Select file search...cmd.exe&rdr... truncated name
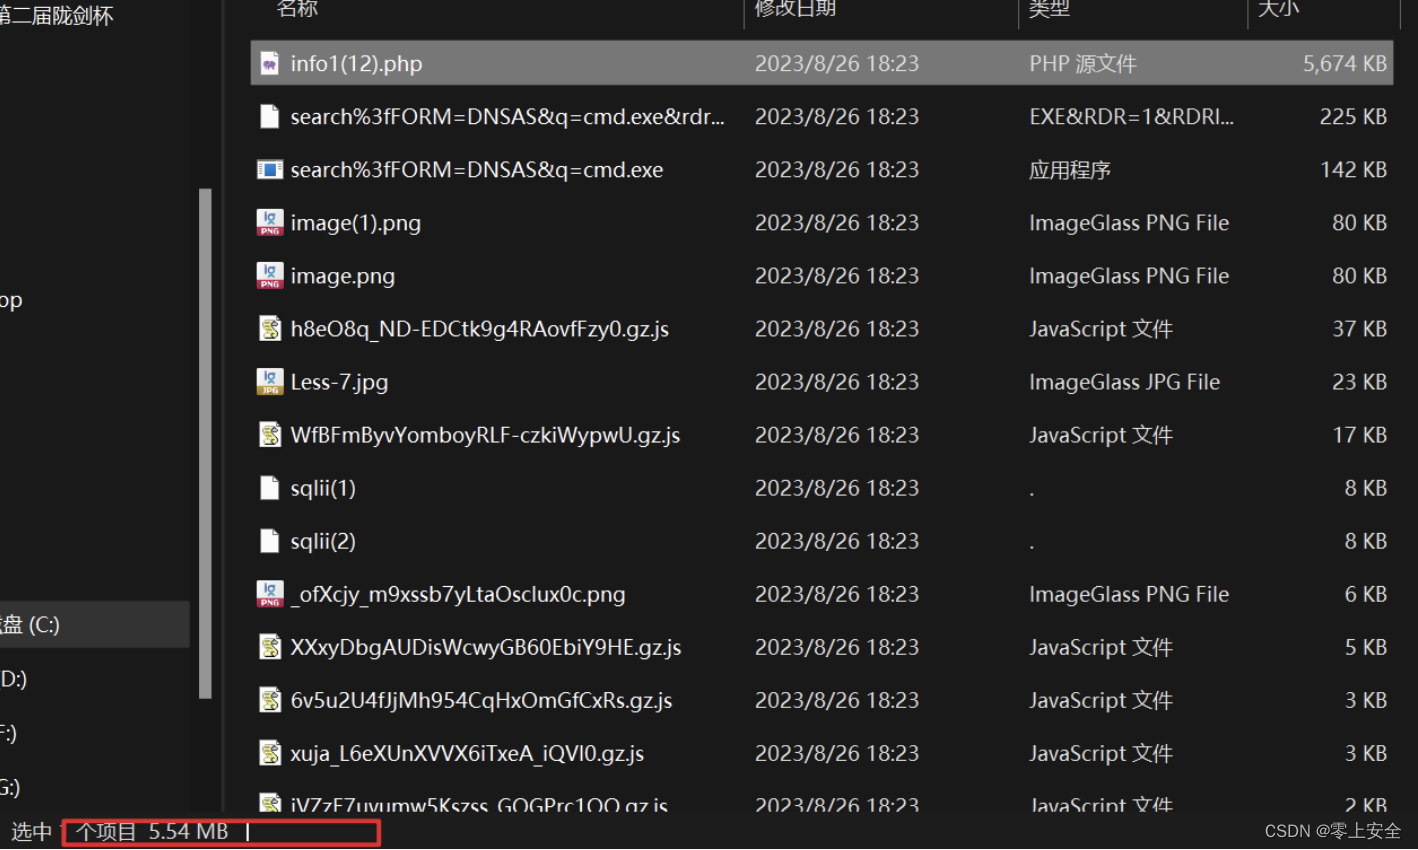 508,117
